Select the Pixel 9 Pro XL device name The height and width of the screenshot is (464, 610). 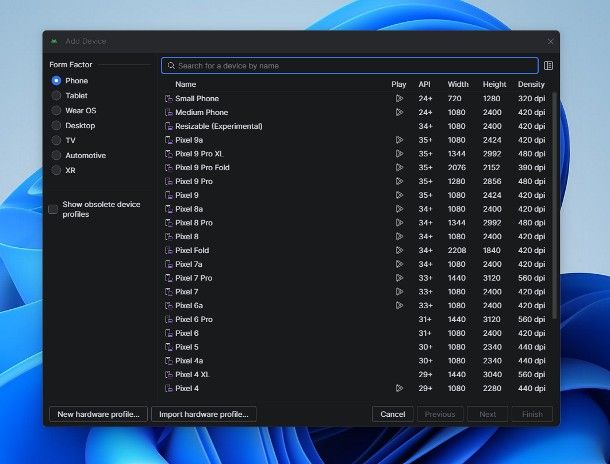tap(199, 154)
